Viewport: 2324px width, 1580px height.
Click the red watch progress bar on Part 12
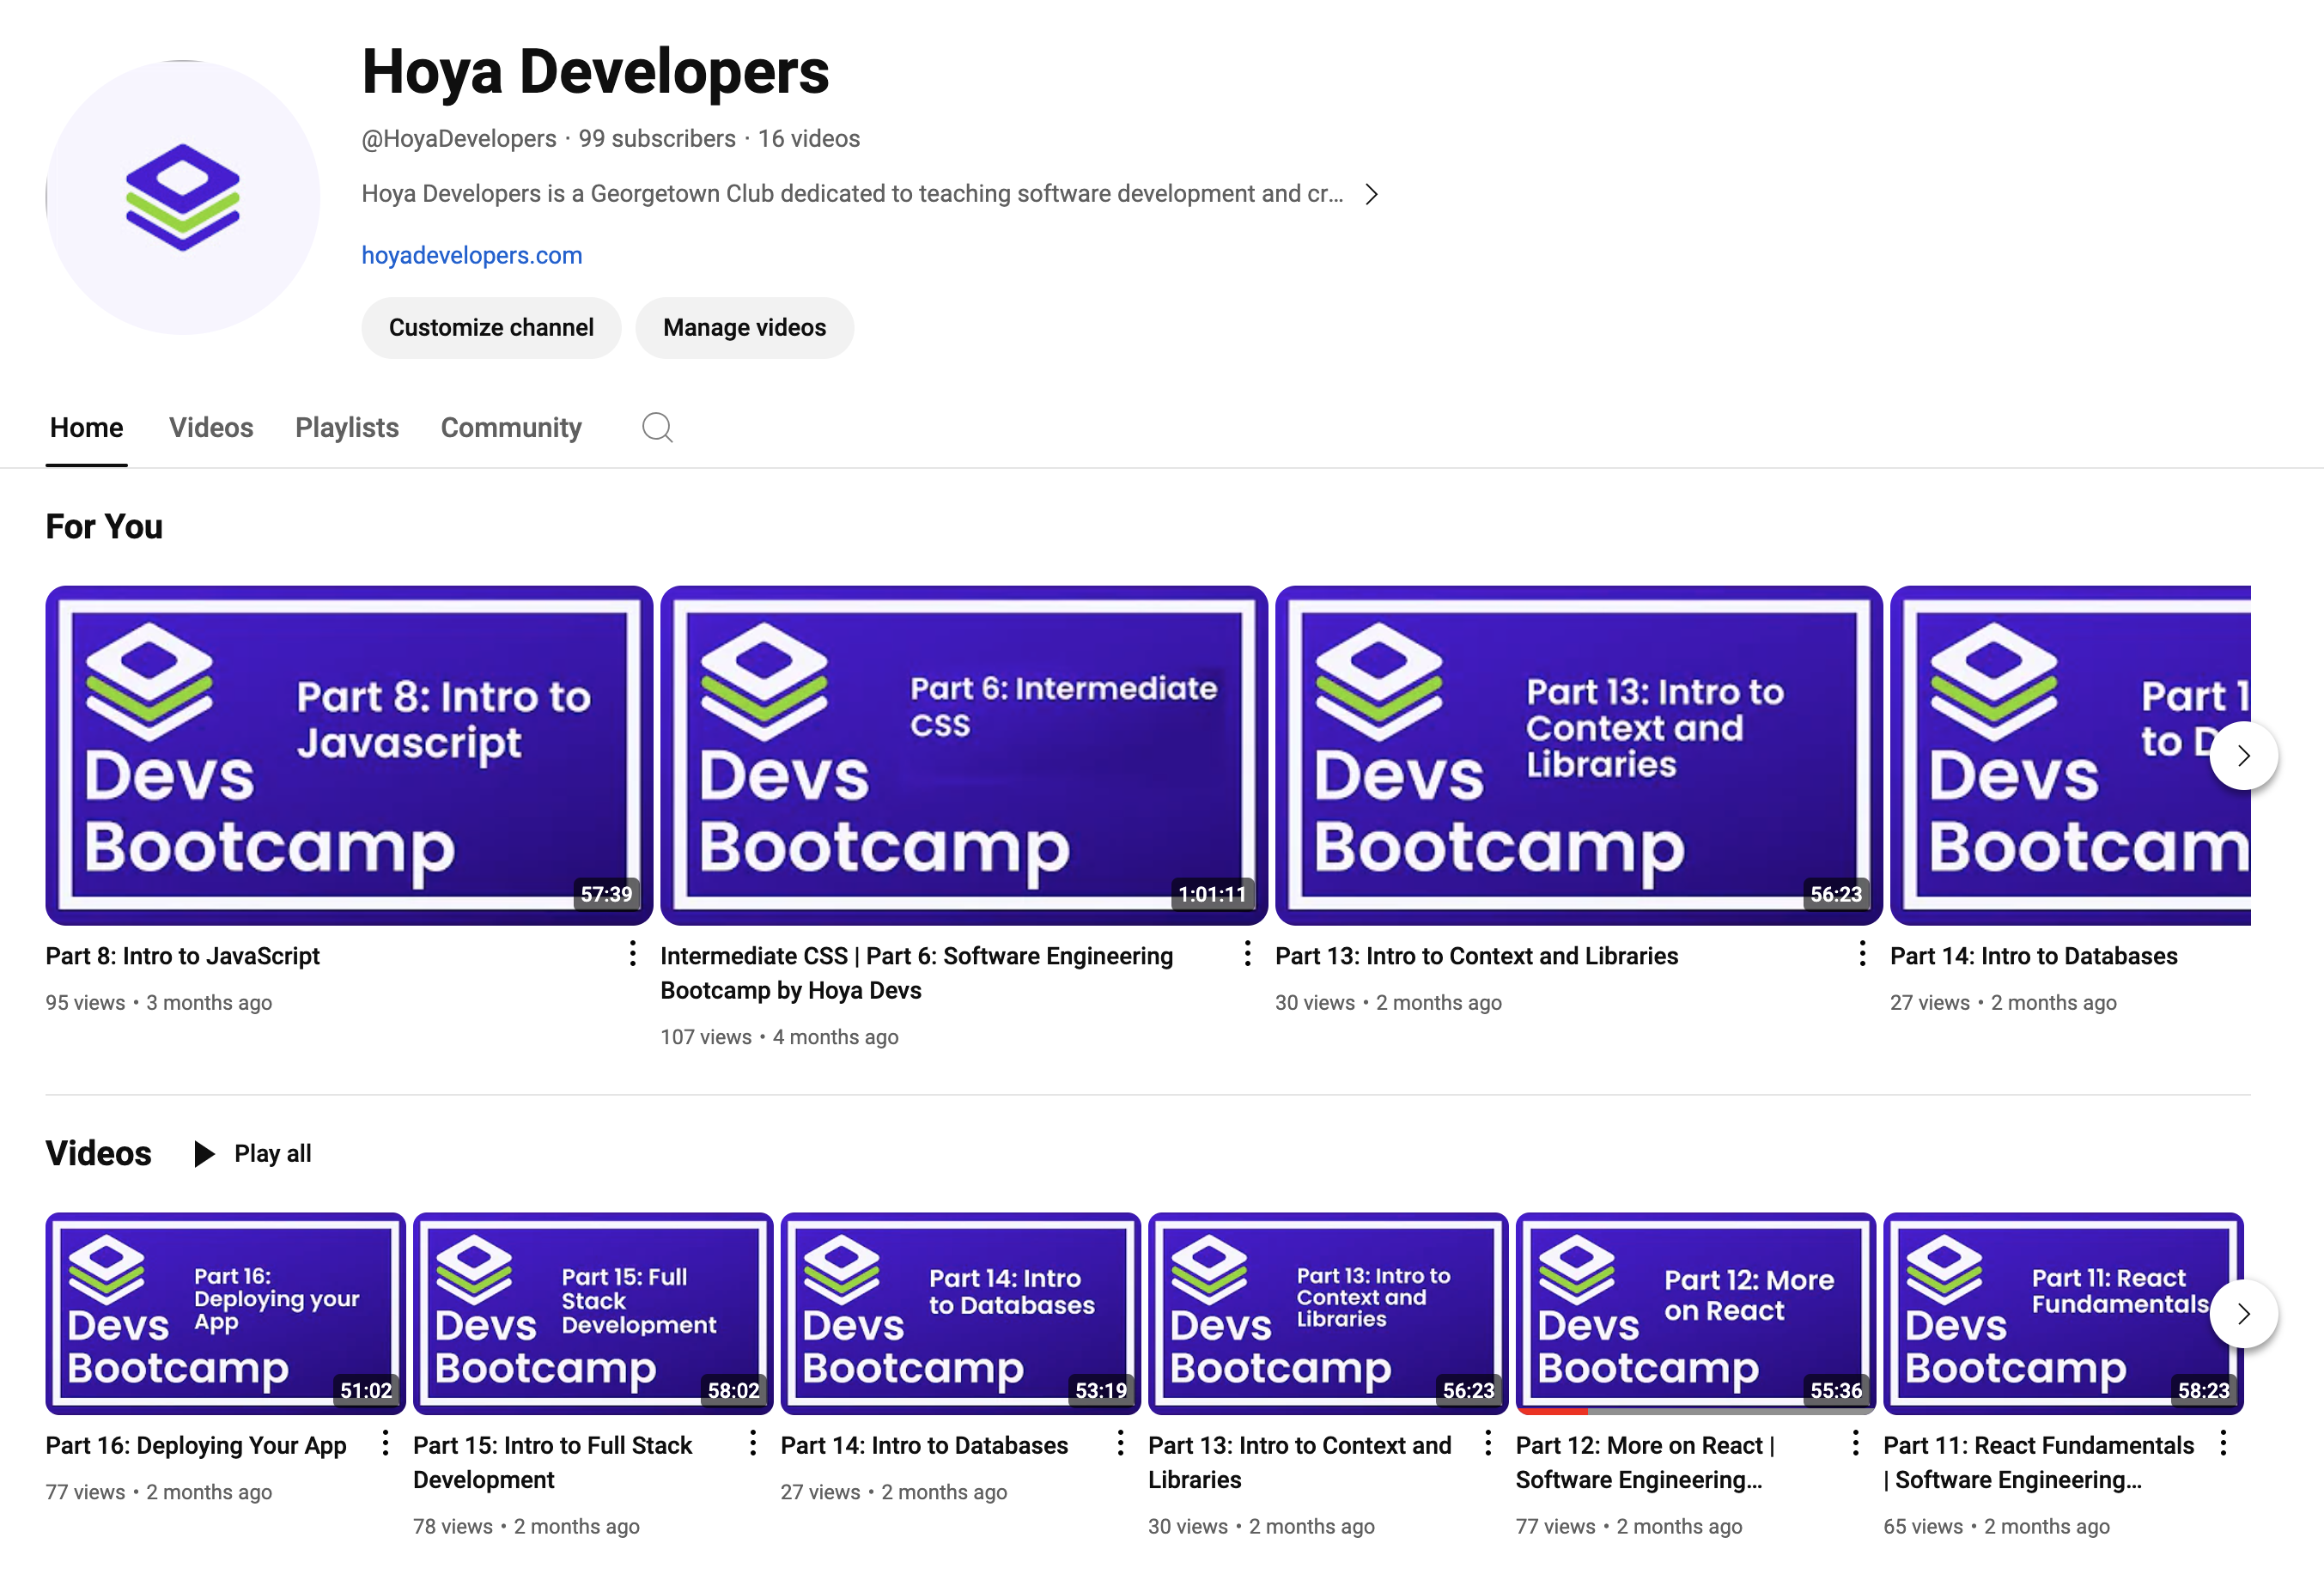1552,1411
